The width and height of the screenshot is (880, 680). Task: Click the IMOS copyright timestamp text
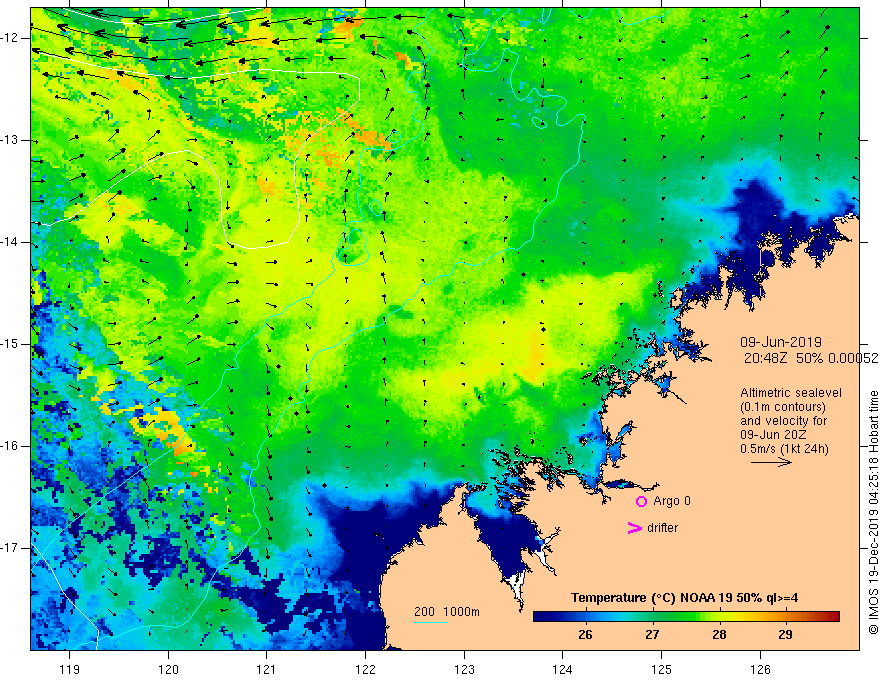pos(873,513)
